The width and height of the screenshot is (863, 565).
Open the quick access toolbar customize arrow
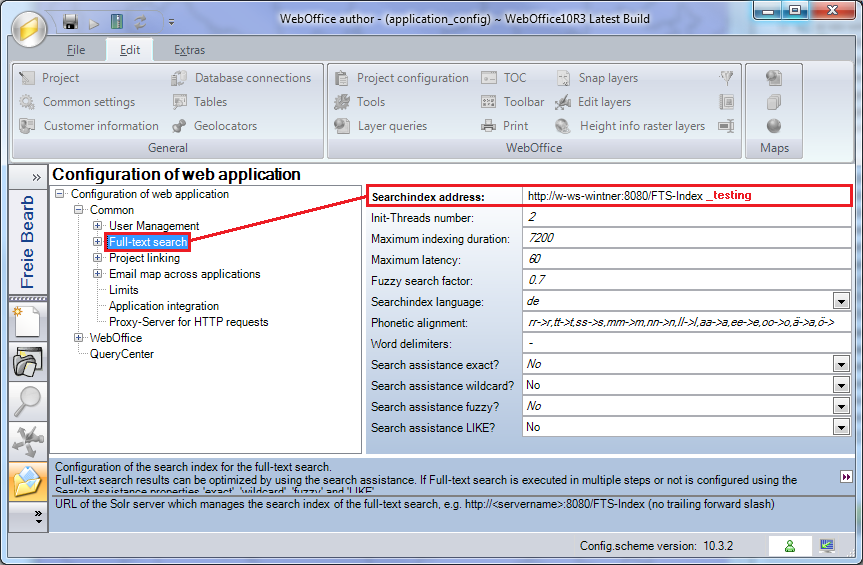click(x=171, y=23)
